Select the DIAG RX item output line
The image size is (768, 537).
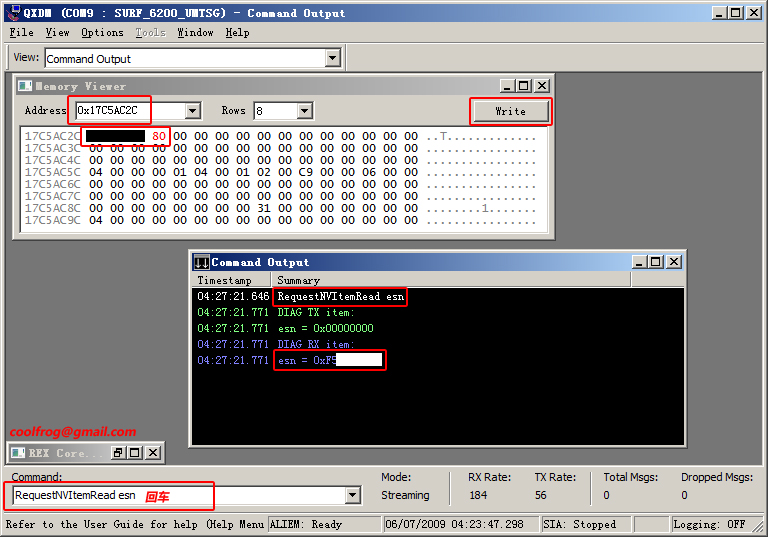[x=438, y=344]
